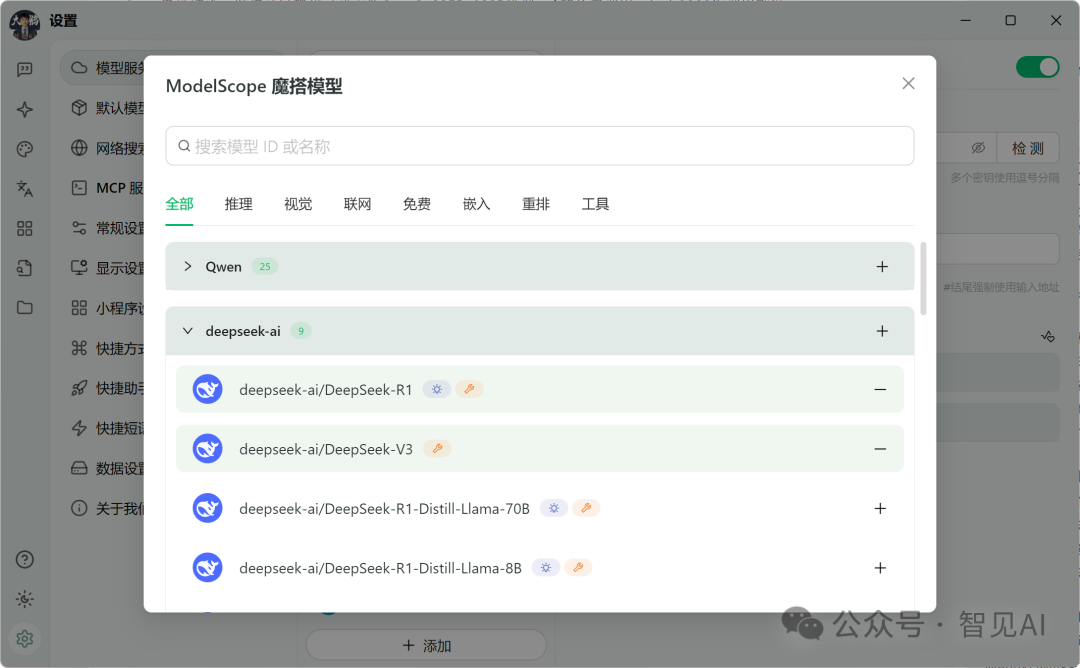Add the DeepSeek-R1-Distill-Llama-70B model
The width and height of the screenshot is (1080, 668).
click(880, 508)
